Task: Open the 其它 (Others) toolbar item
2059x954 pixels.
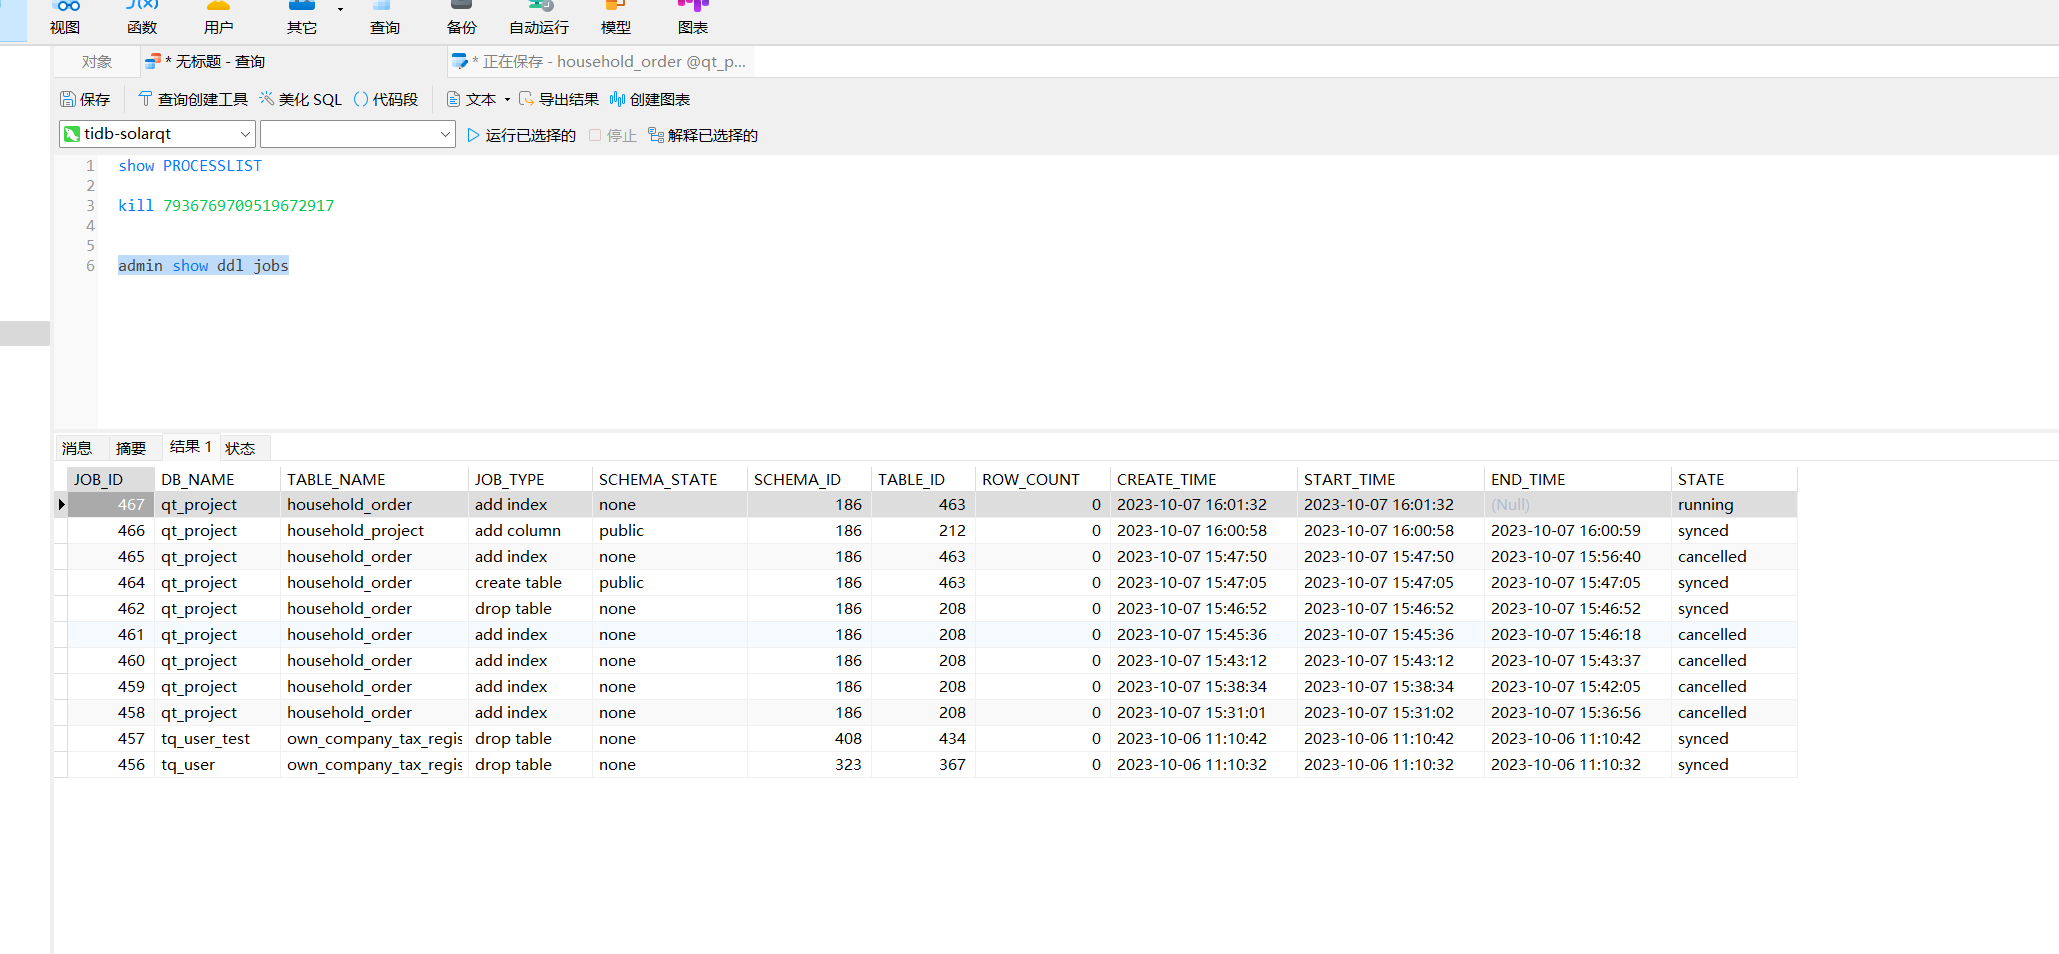Action: [301, 19]
